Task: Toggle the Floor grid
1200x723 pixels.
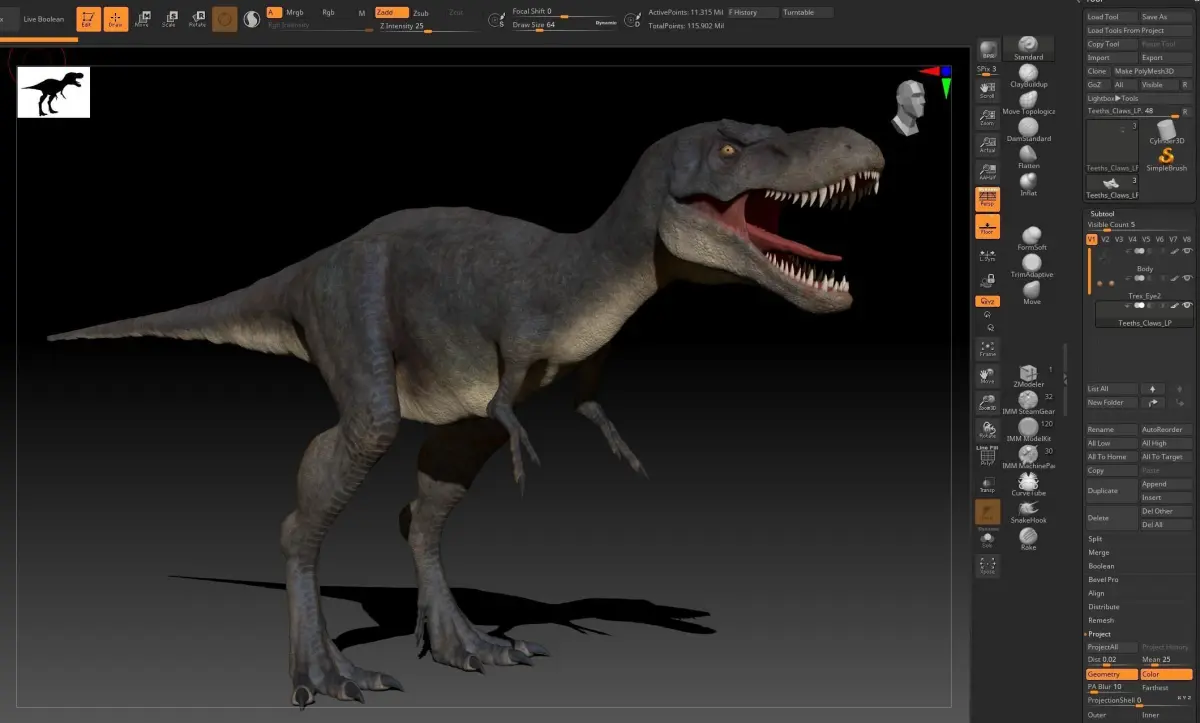Action: click(x=987, y=226)
